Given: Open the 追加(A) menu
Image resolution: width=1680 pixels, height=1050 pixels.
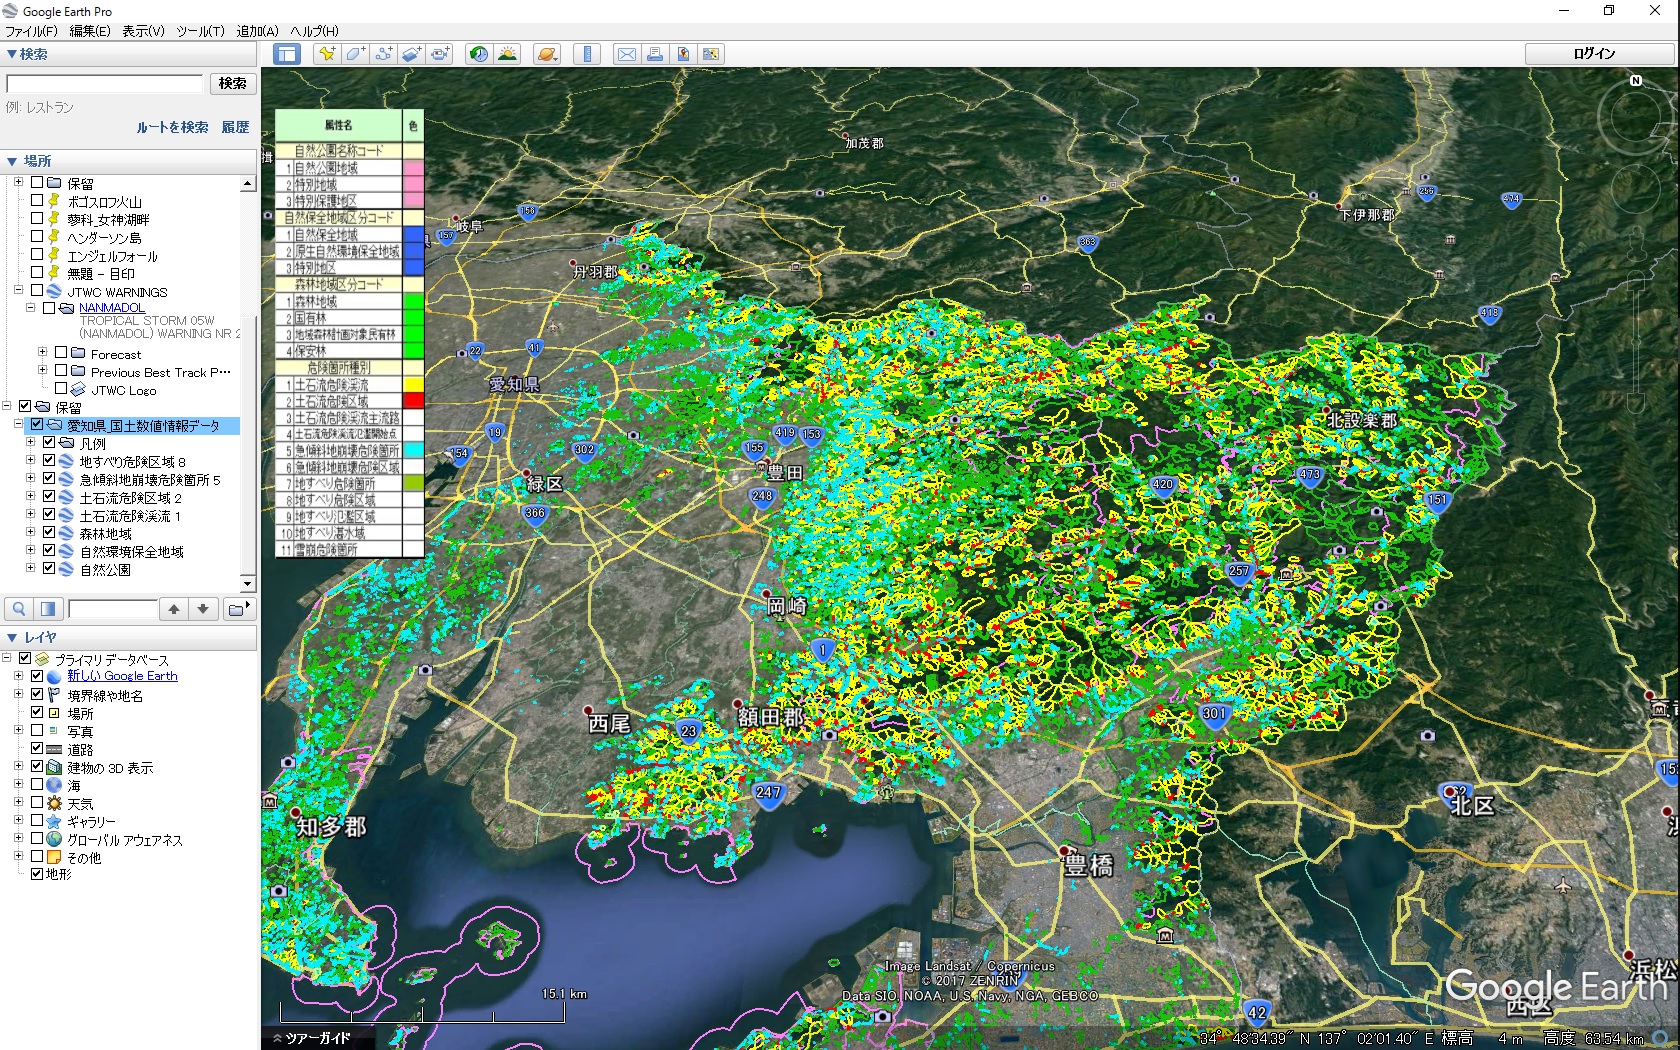Looking at the screenshot, I should [257, 31].
